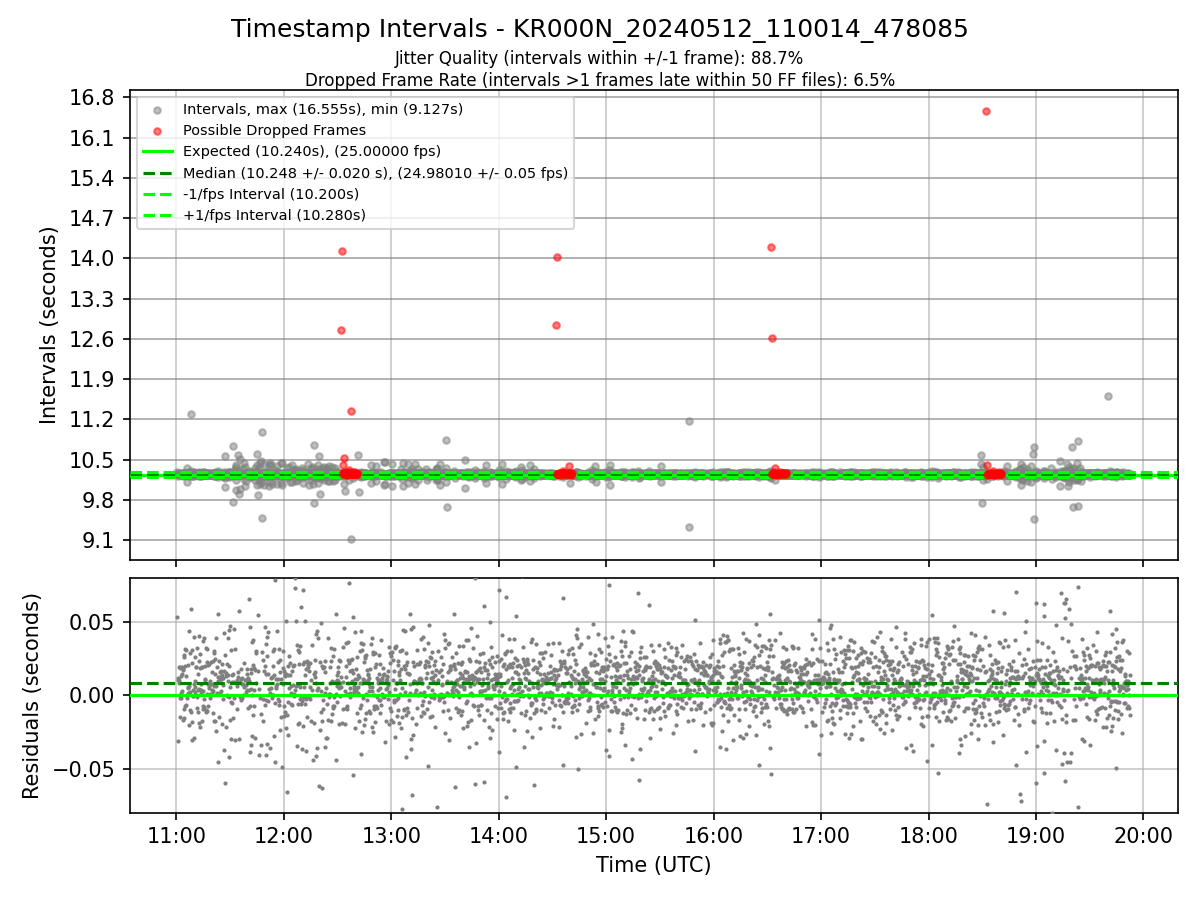Click the 12.6 y-axis tick label
The height and width of the screenshot is (900, 1200).
click(x=92, y=340)
